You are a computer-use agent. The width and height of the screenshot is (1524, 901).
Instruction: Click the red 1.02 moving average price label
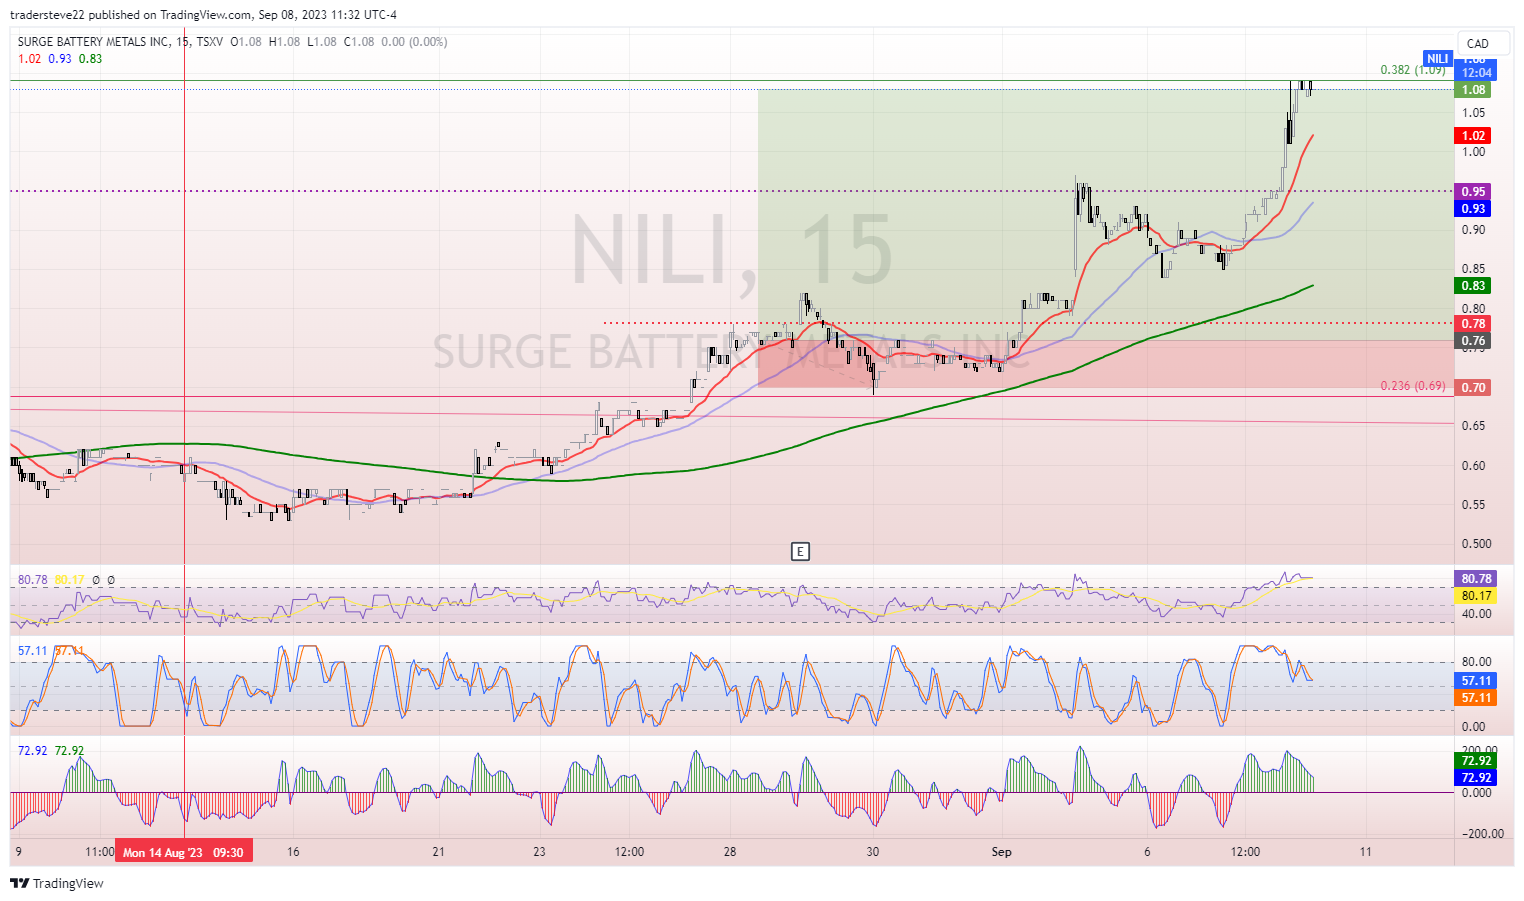(1473, 136)
